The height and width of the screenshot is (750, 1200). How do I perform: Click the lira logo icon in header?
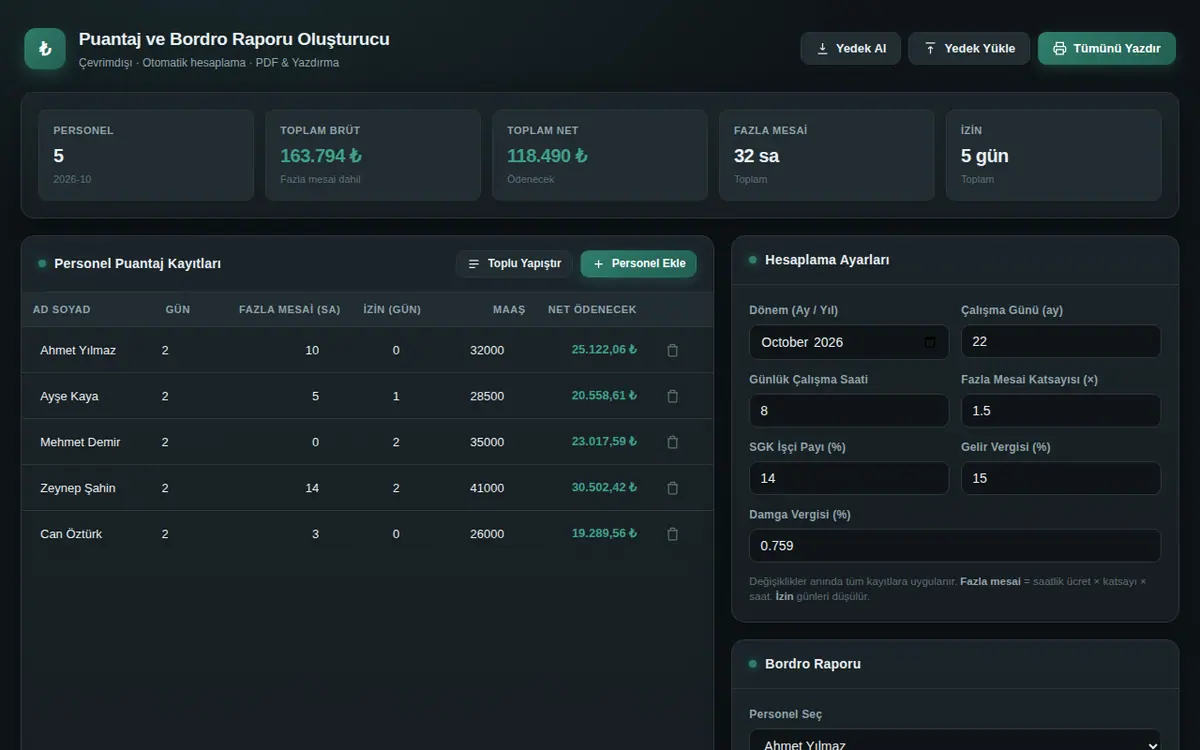45,49
